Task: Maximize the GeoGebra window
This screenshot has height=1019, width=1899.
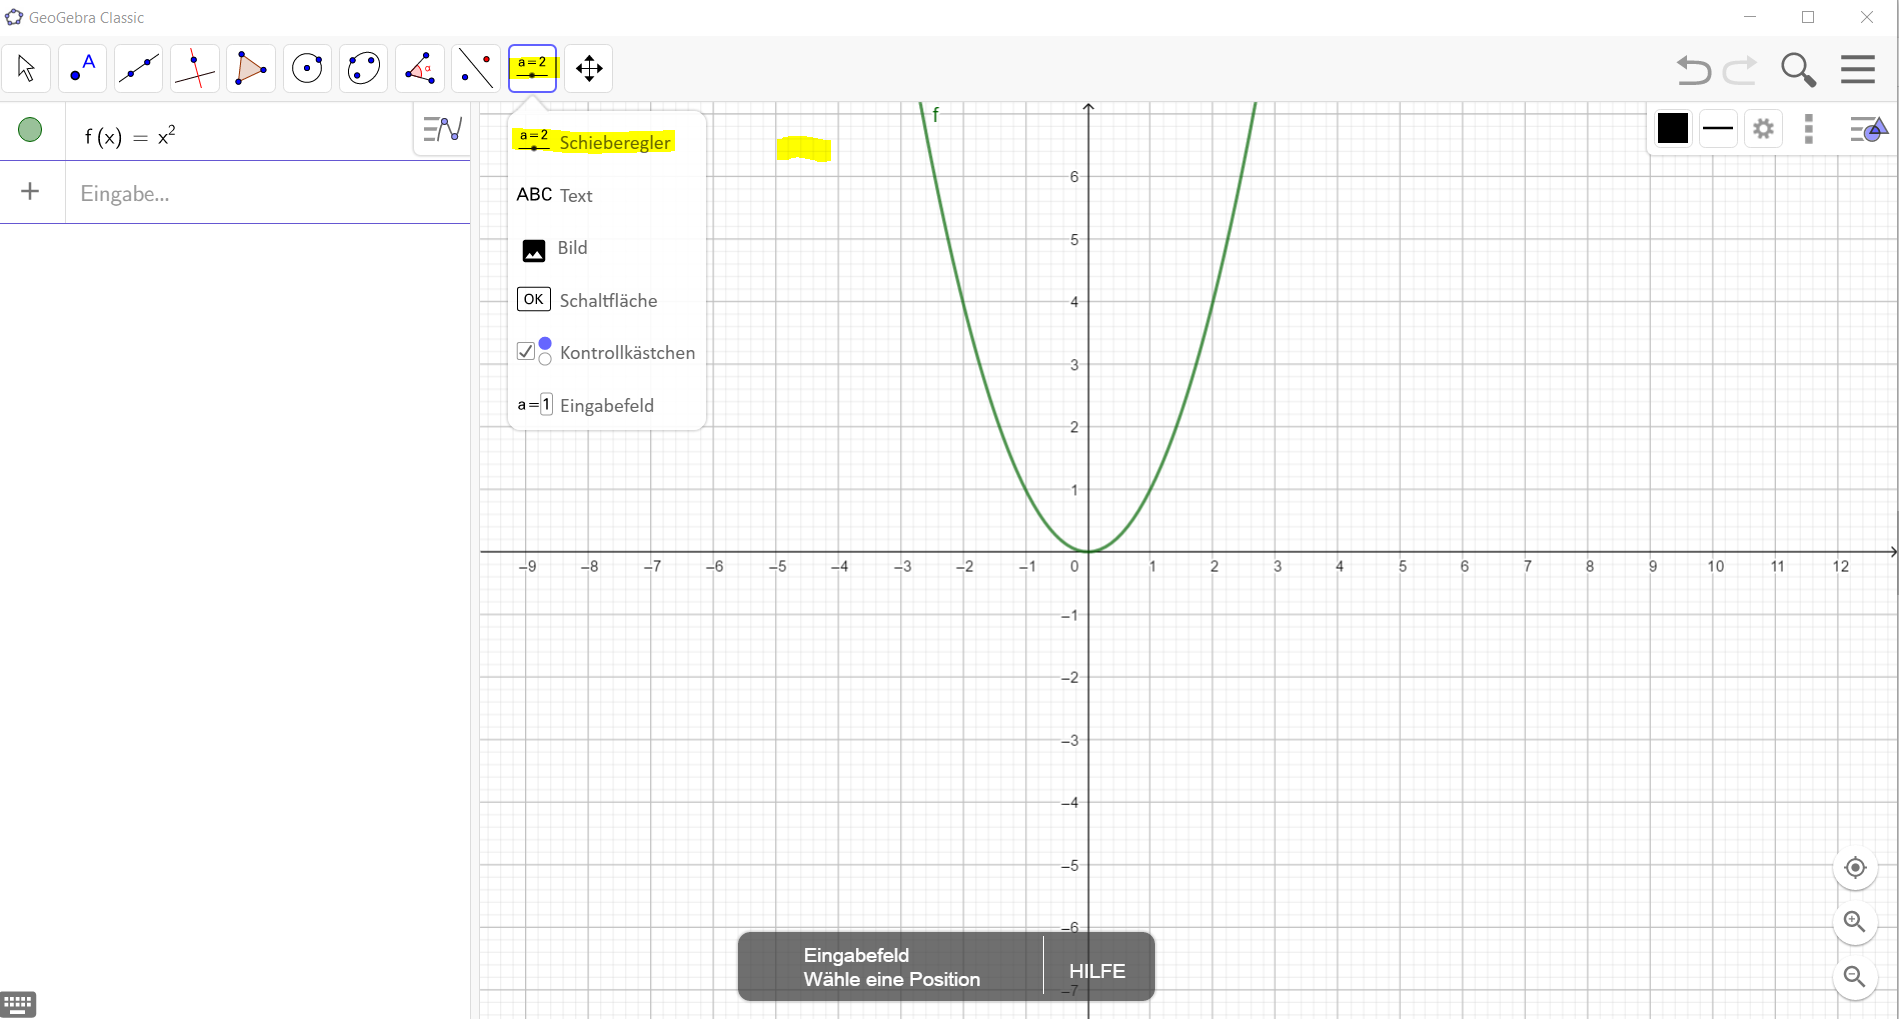Action: tap(1808, 17)
